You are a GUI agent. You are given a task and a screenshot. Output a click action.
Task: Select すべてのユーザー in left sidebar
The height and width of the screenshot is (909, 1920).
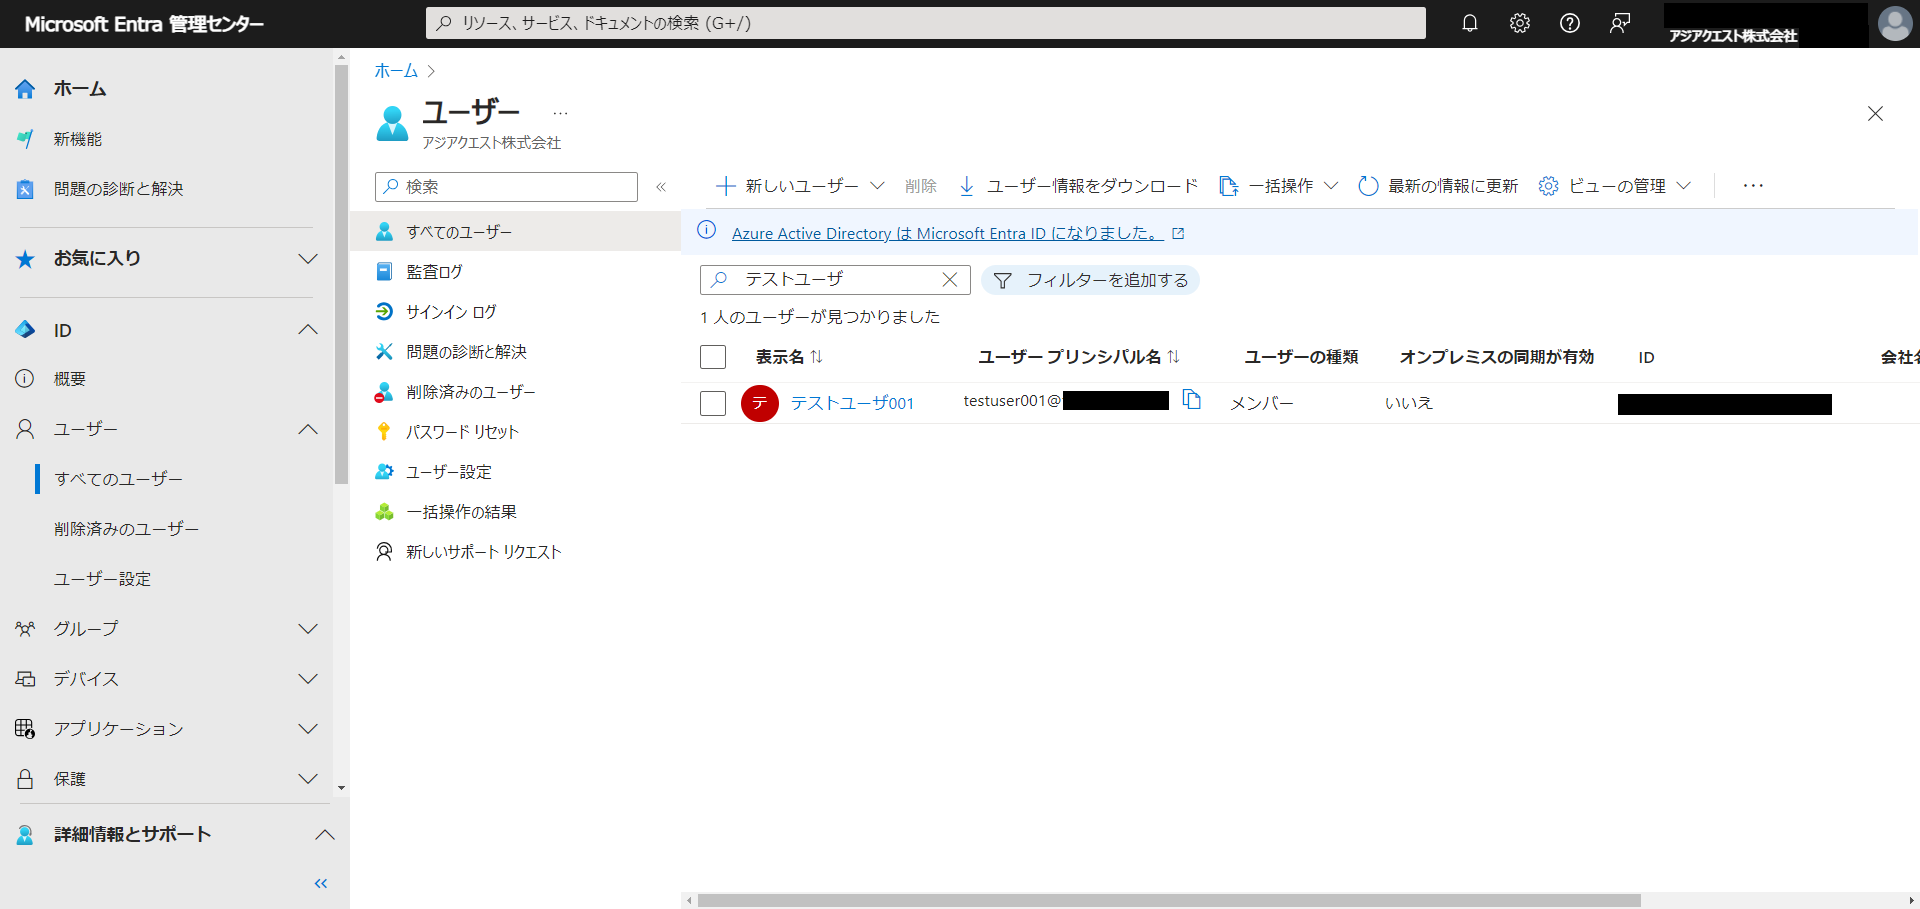coord(118,479)
